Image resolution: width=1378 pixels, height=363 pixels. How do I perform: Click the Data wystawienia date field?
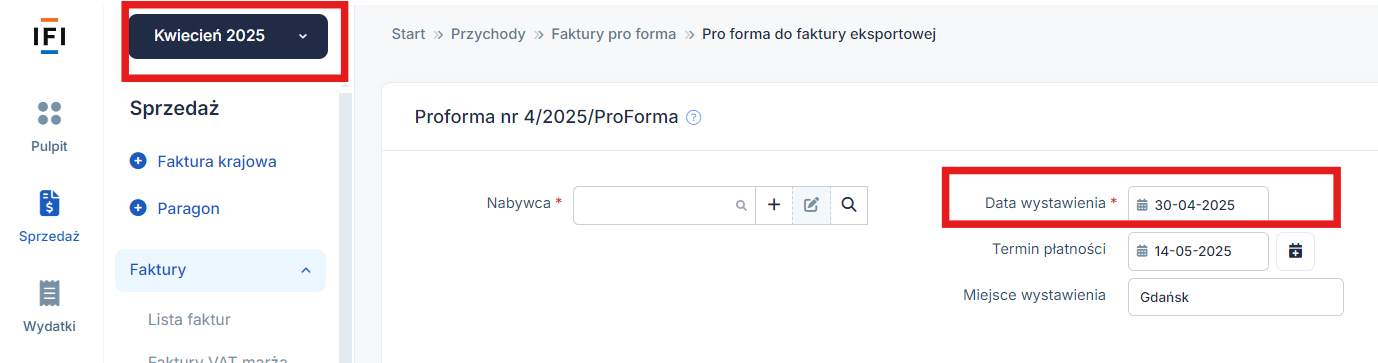(1198, 205)
